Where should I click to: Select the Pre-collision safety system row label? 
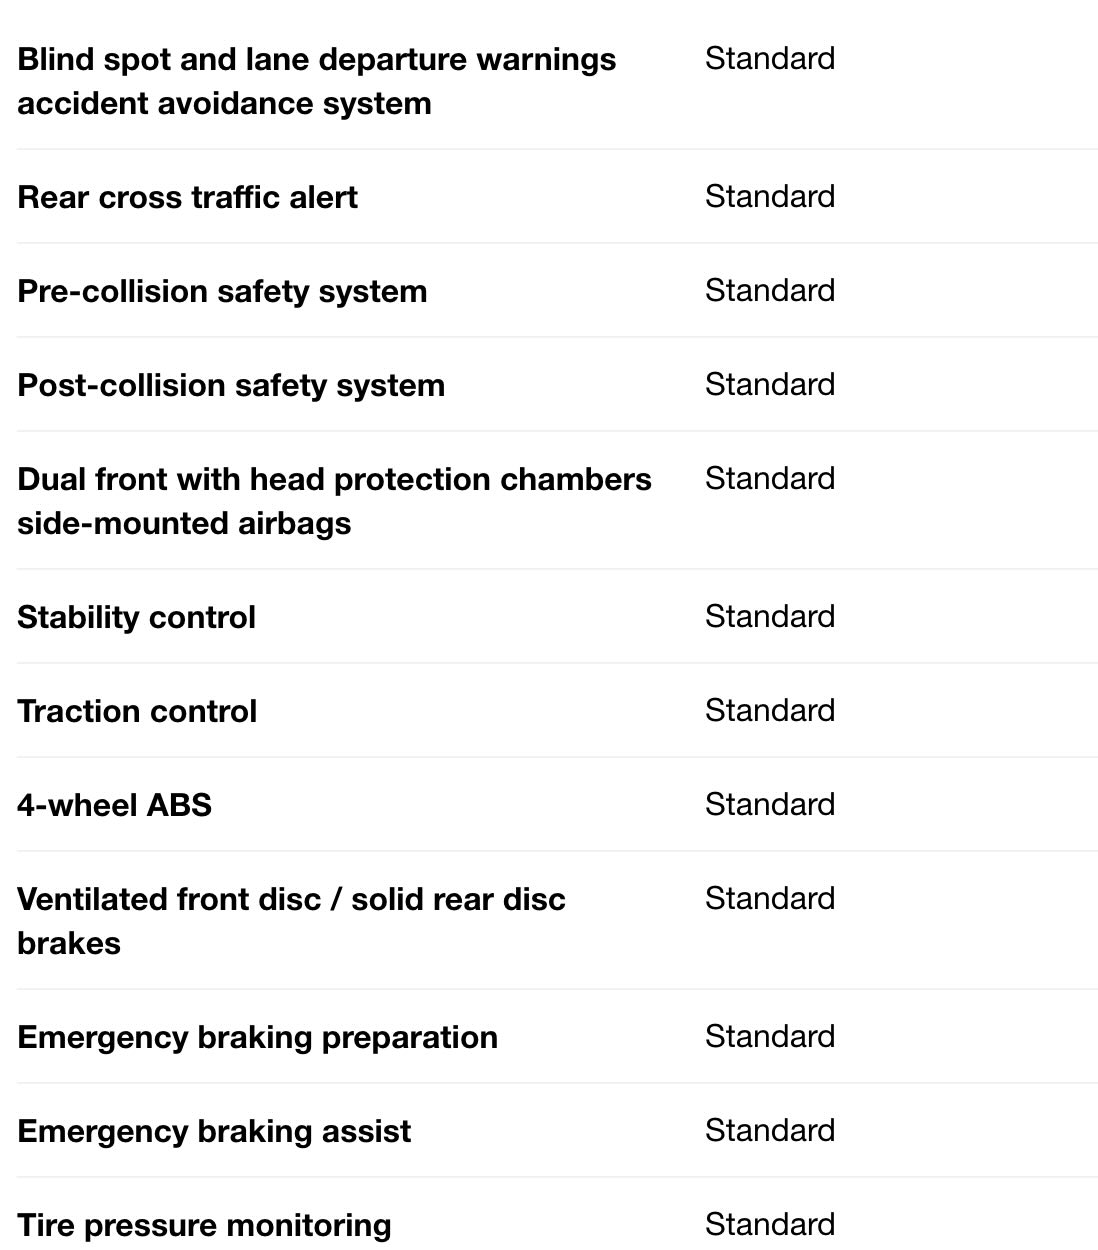222,291
